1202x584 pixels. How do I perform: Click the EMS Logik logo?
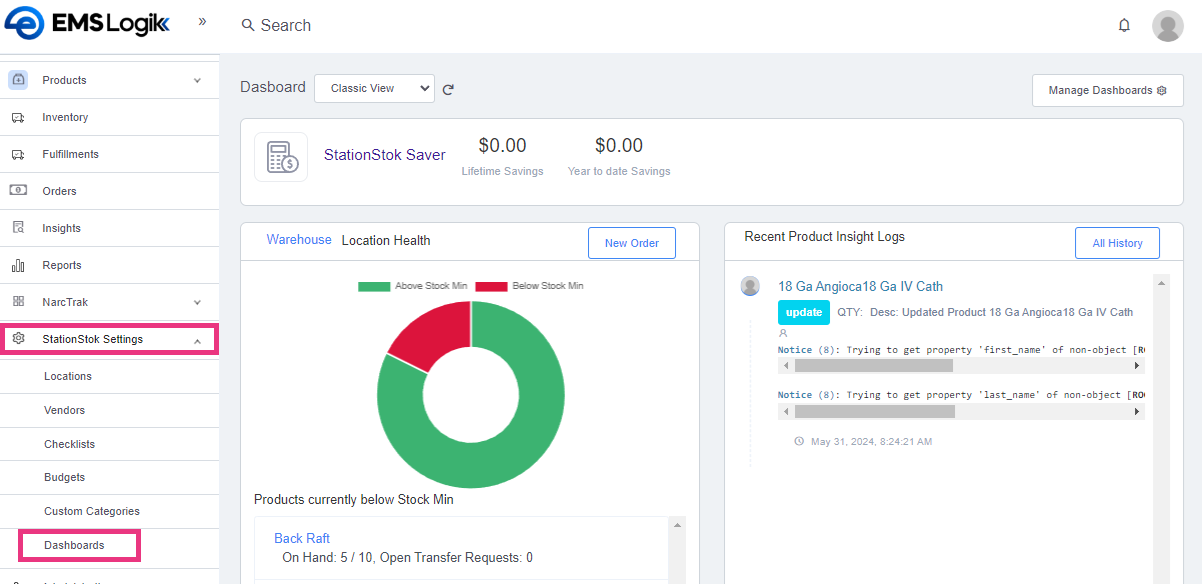coord(87,22)
